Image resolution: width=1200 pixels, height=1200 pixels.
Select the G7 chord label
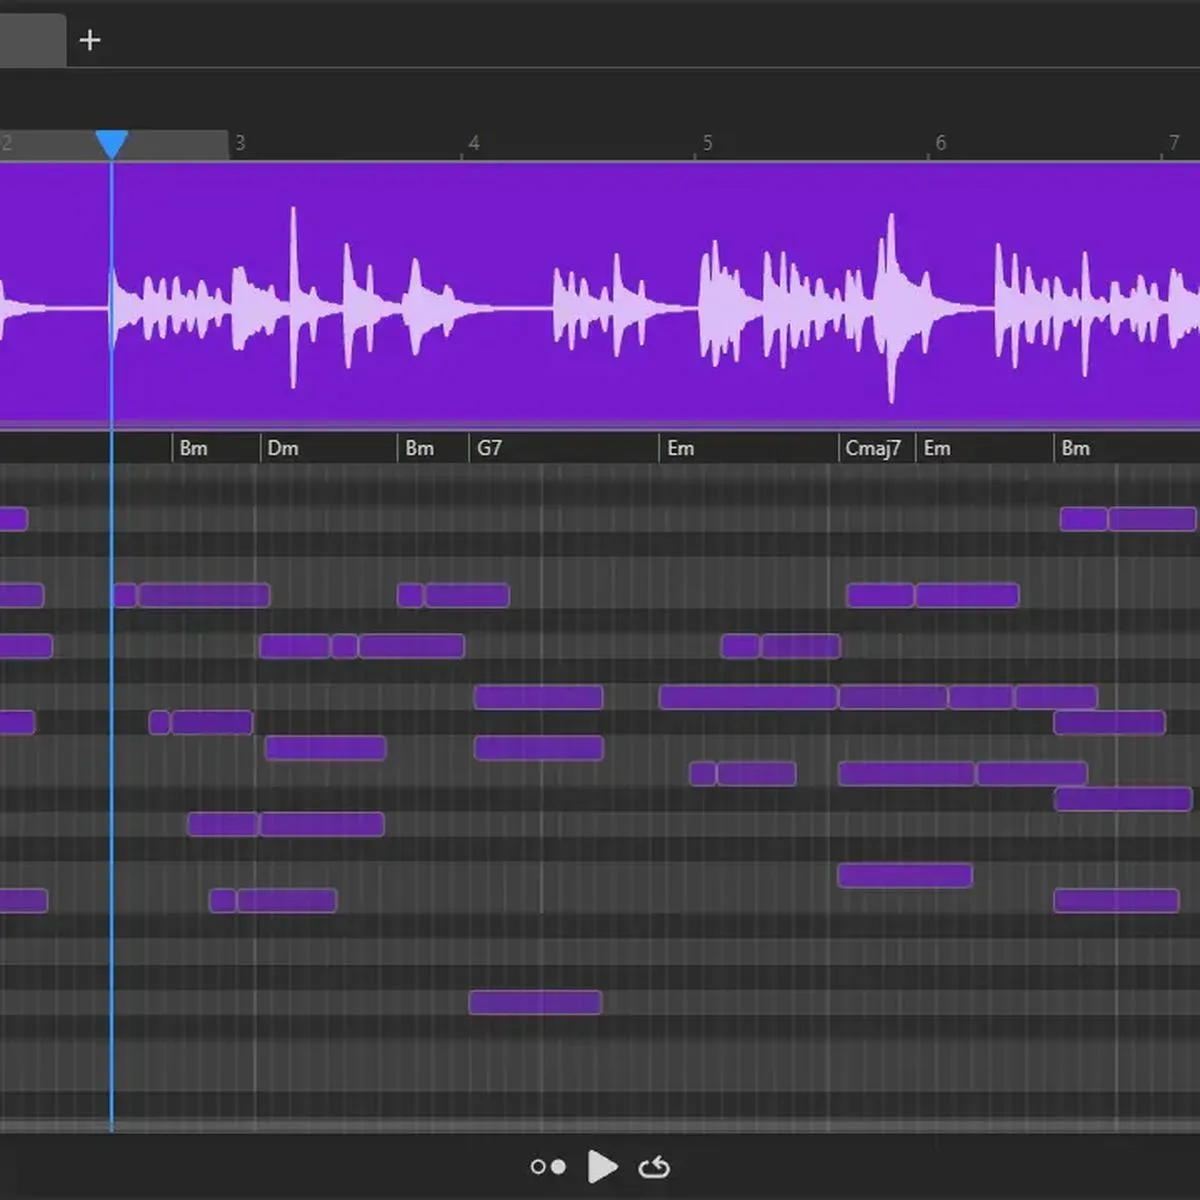pos(489,448)
